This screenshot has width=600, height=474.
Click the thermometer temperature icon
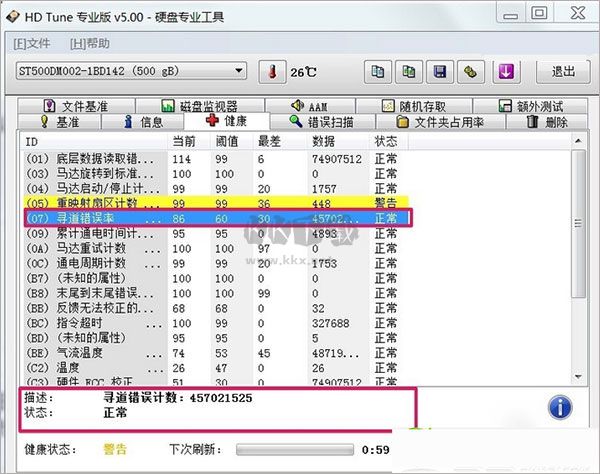[x=272, y=72]
